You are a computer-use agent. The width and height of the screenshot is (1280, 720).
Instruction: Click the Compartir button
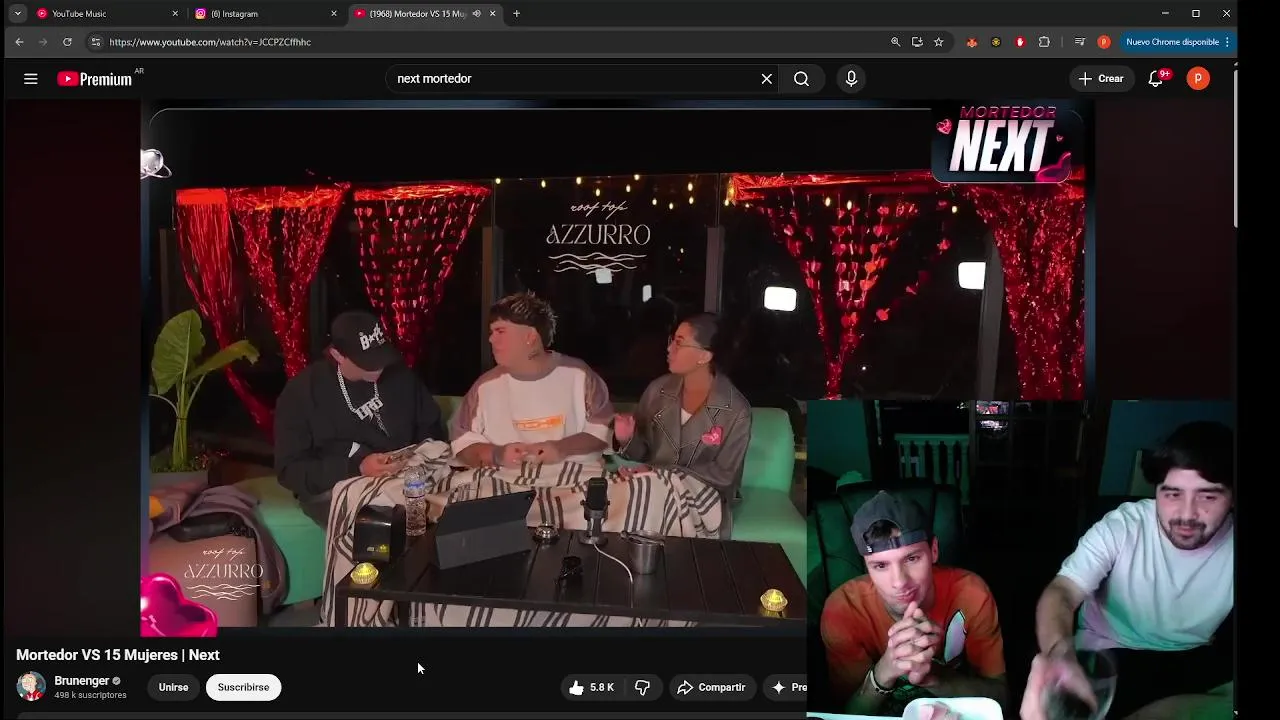pyautogui.click(x=711, y=687)
